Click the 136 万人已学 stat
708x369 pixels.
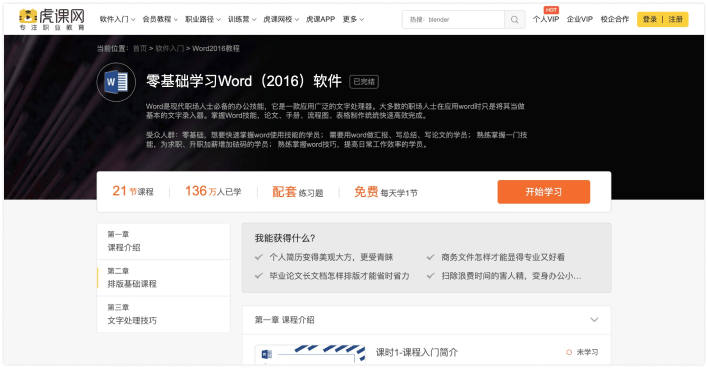[213, 192]
